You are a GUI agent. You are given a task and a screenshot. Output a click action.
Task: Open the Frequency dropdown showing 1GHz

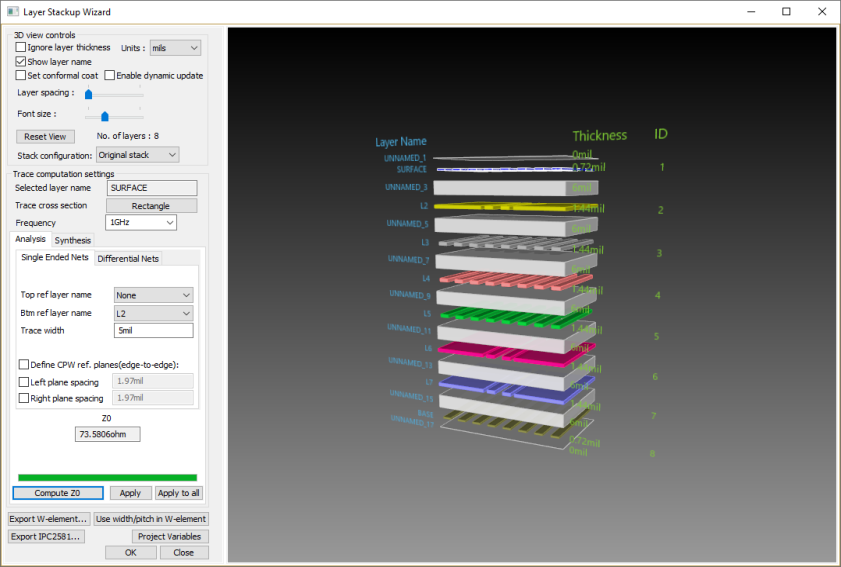click(140, 223)
